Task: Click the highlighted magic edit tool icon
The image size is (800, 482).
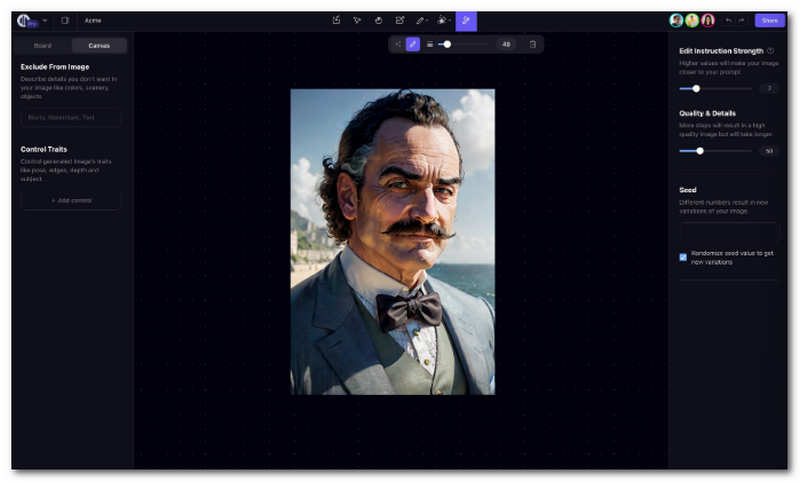Action: tap(466, 20)
